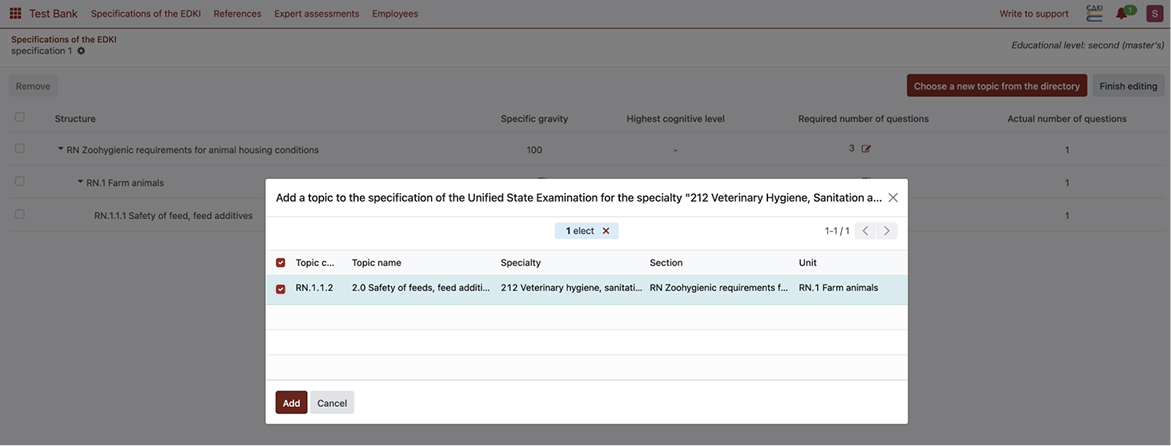Open the CAKI logo icon in the header

[1094, 13]
